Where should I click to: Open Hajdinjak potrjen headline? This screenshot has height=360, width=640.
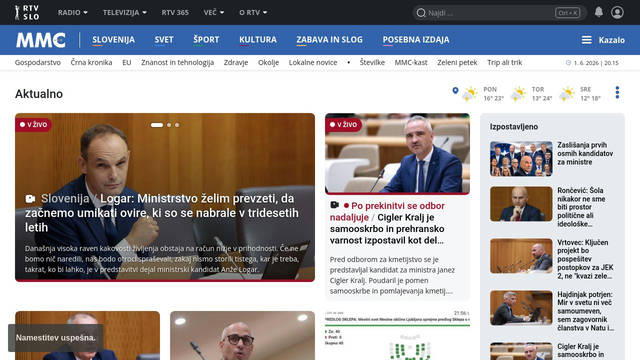(586, 311)
